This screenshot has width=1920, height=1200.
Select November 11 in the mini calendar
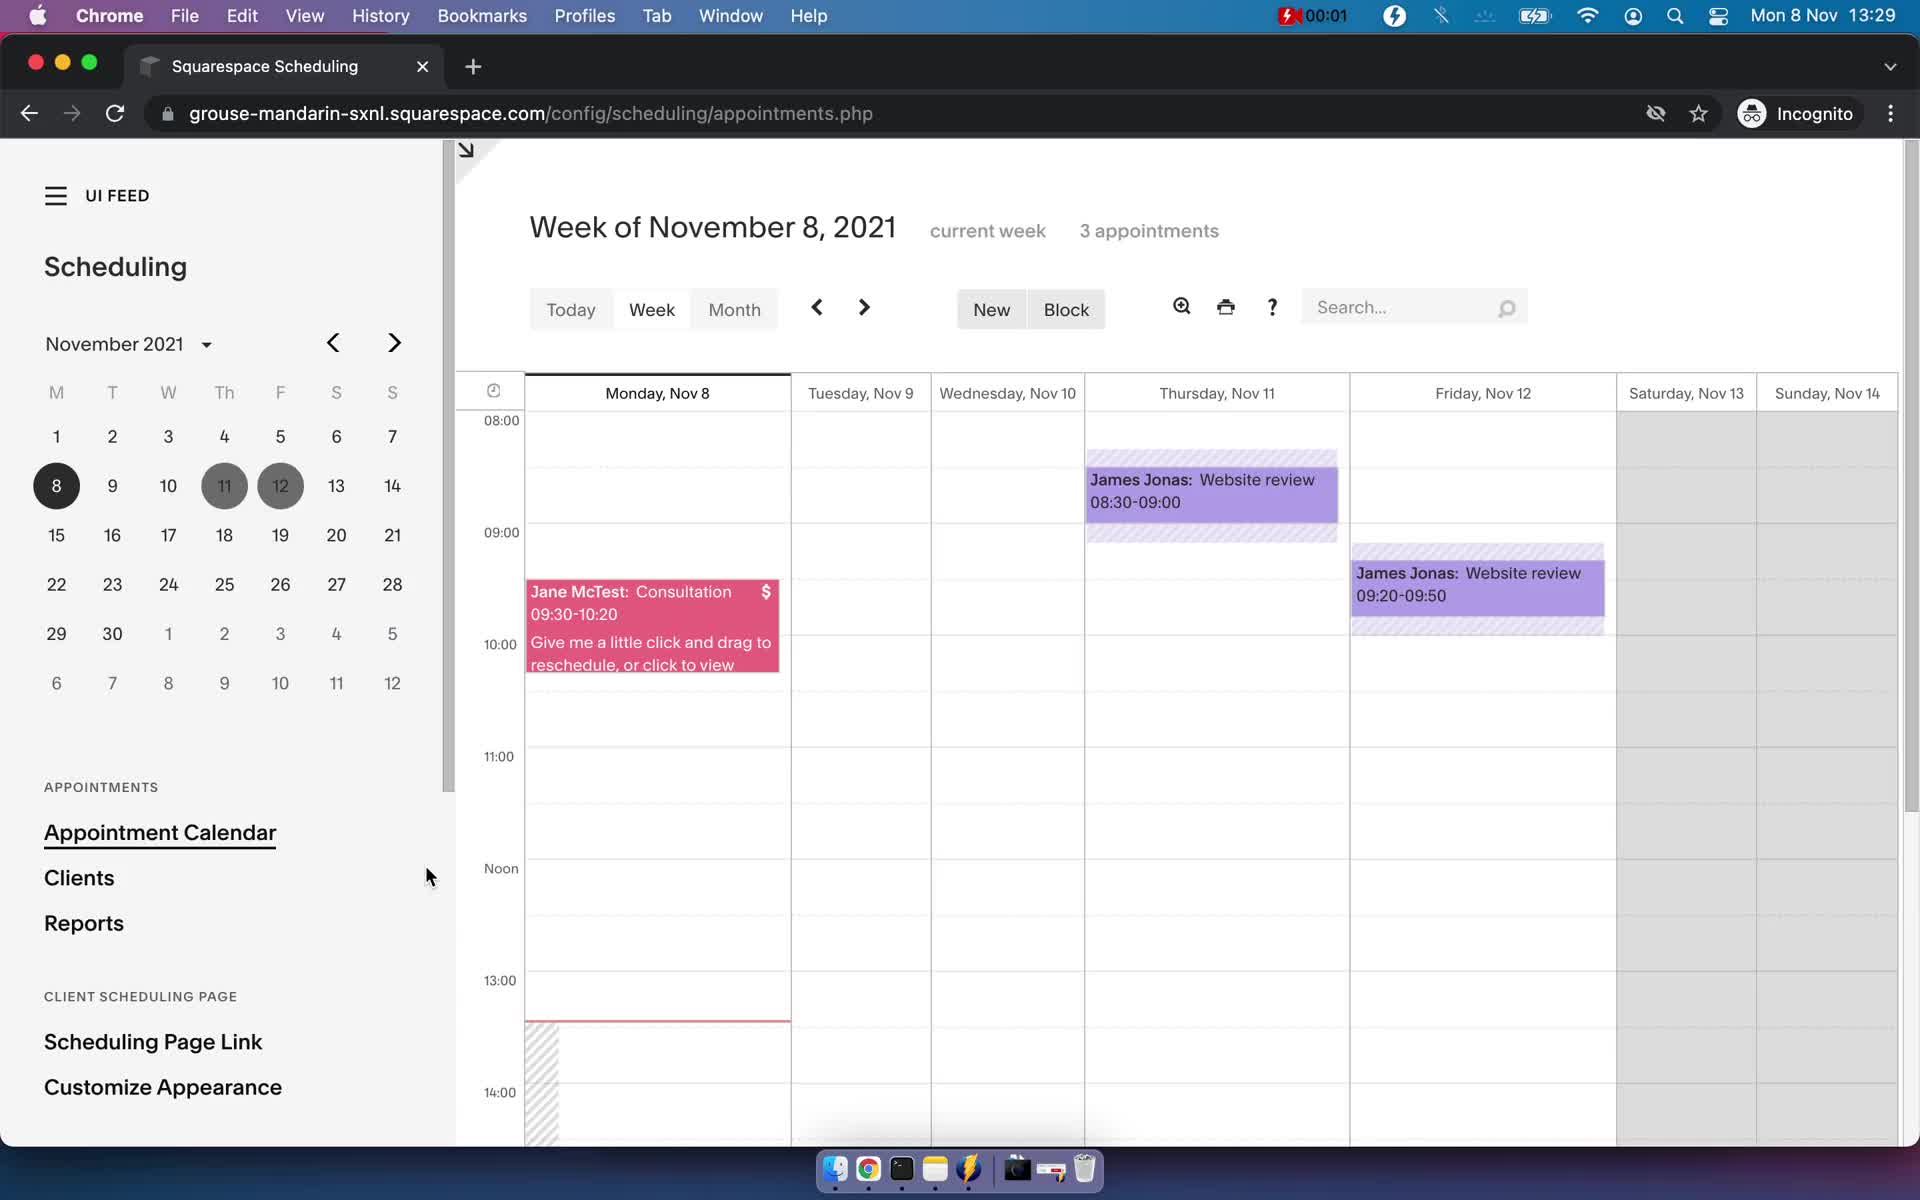224,486
